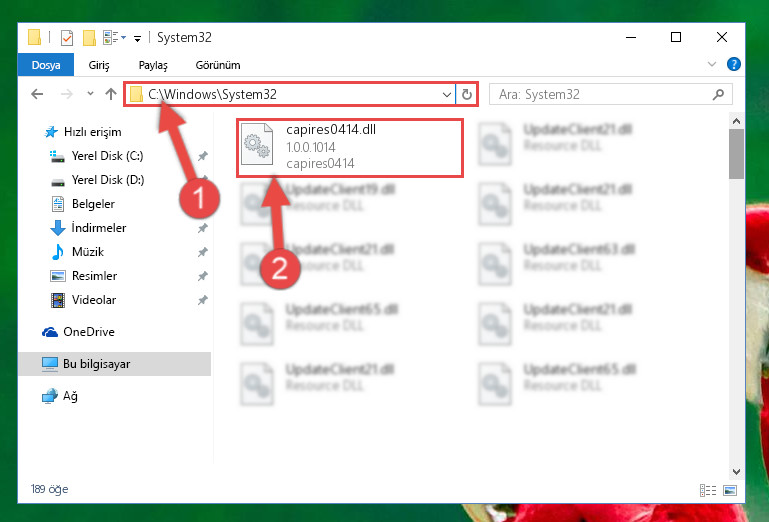Click the pin icon beside Yerel Disk (C:)

tap(203, 156)
